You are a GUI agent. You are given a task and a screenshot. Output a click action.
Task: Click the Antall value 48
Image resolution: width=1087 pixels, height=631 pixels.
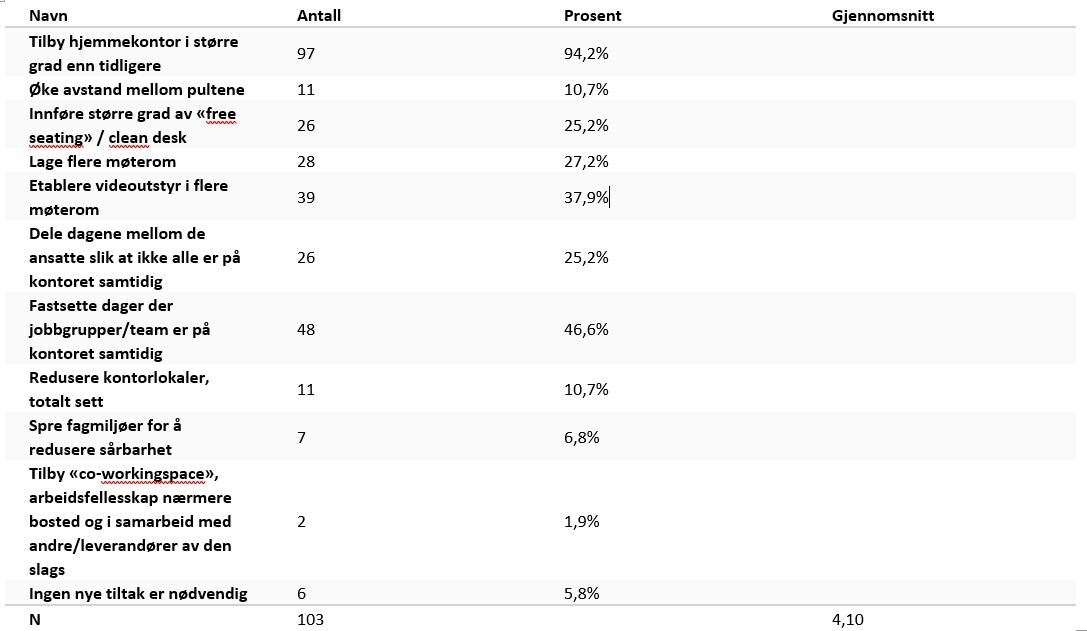(306, 330)
